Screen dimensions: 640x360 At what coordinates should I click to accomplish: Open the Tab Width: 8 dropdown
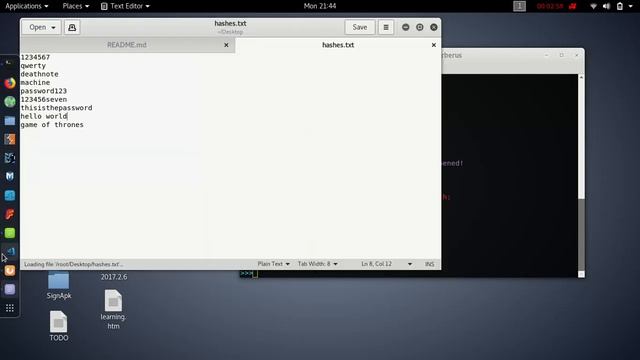[318, 264]
